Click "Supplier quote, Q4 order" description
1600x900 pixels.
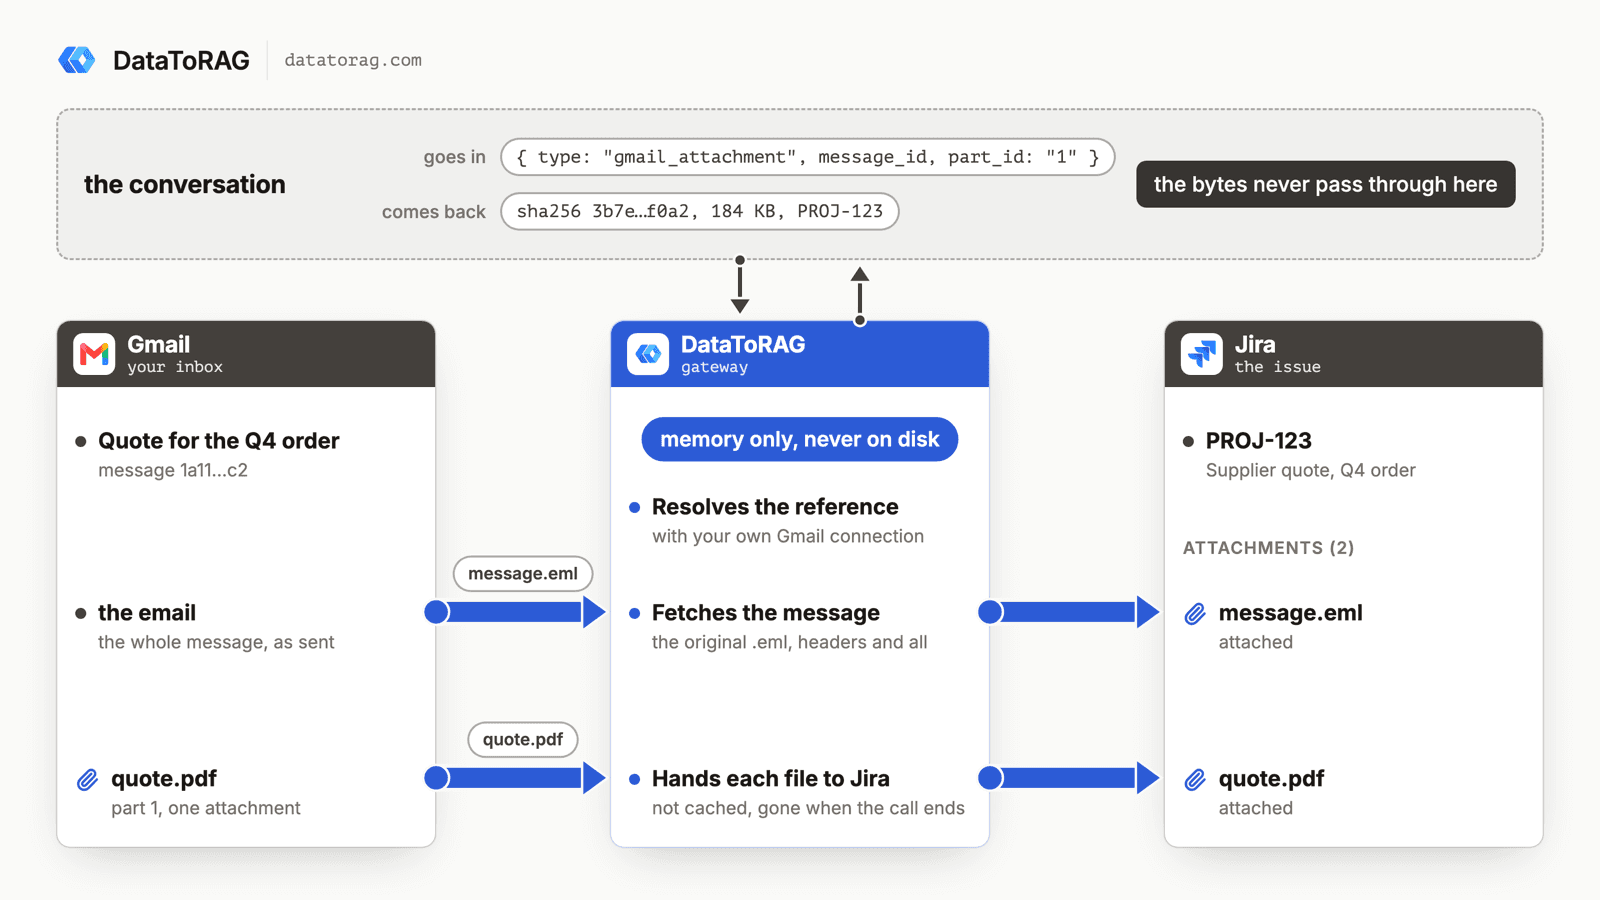click(1311, 470)
